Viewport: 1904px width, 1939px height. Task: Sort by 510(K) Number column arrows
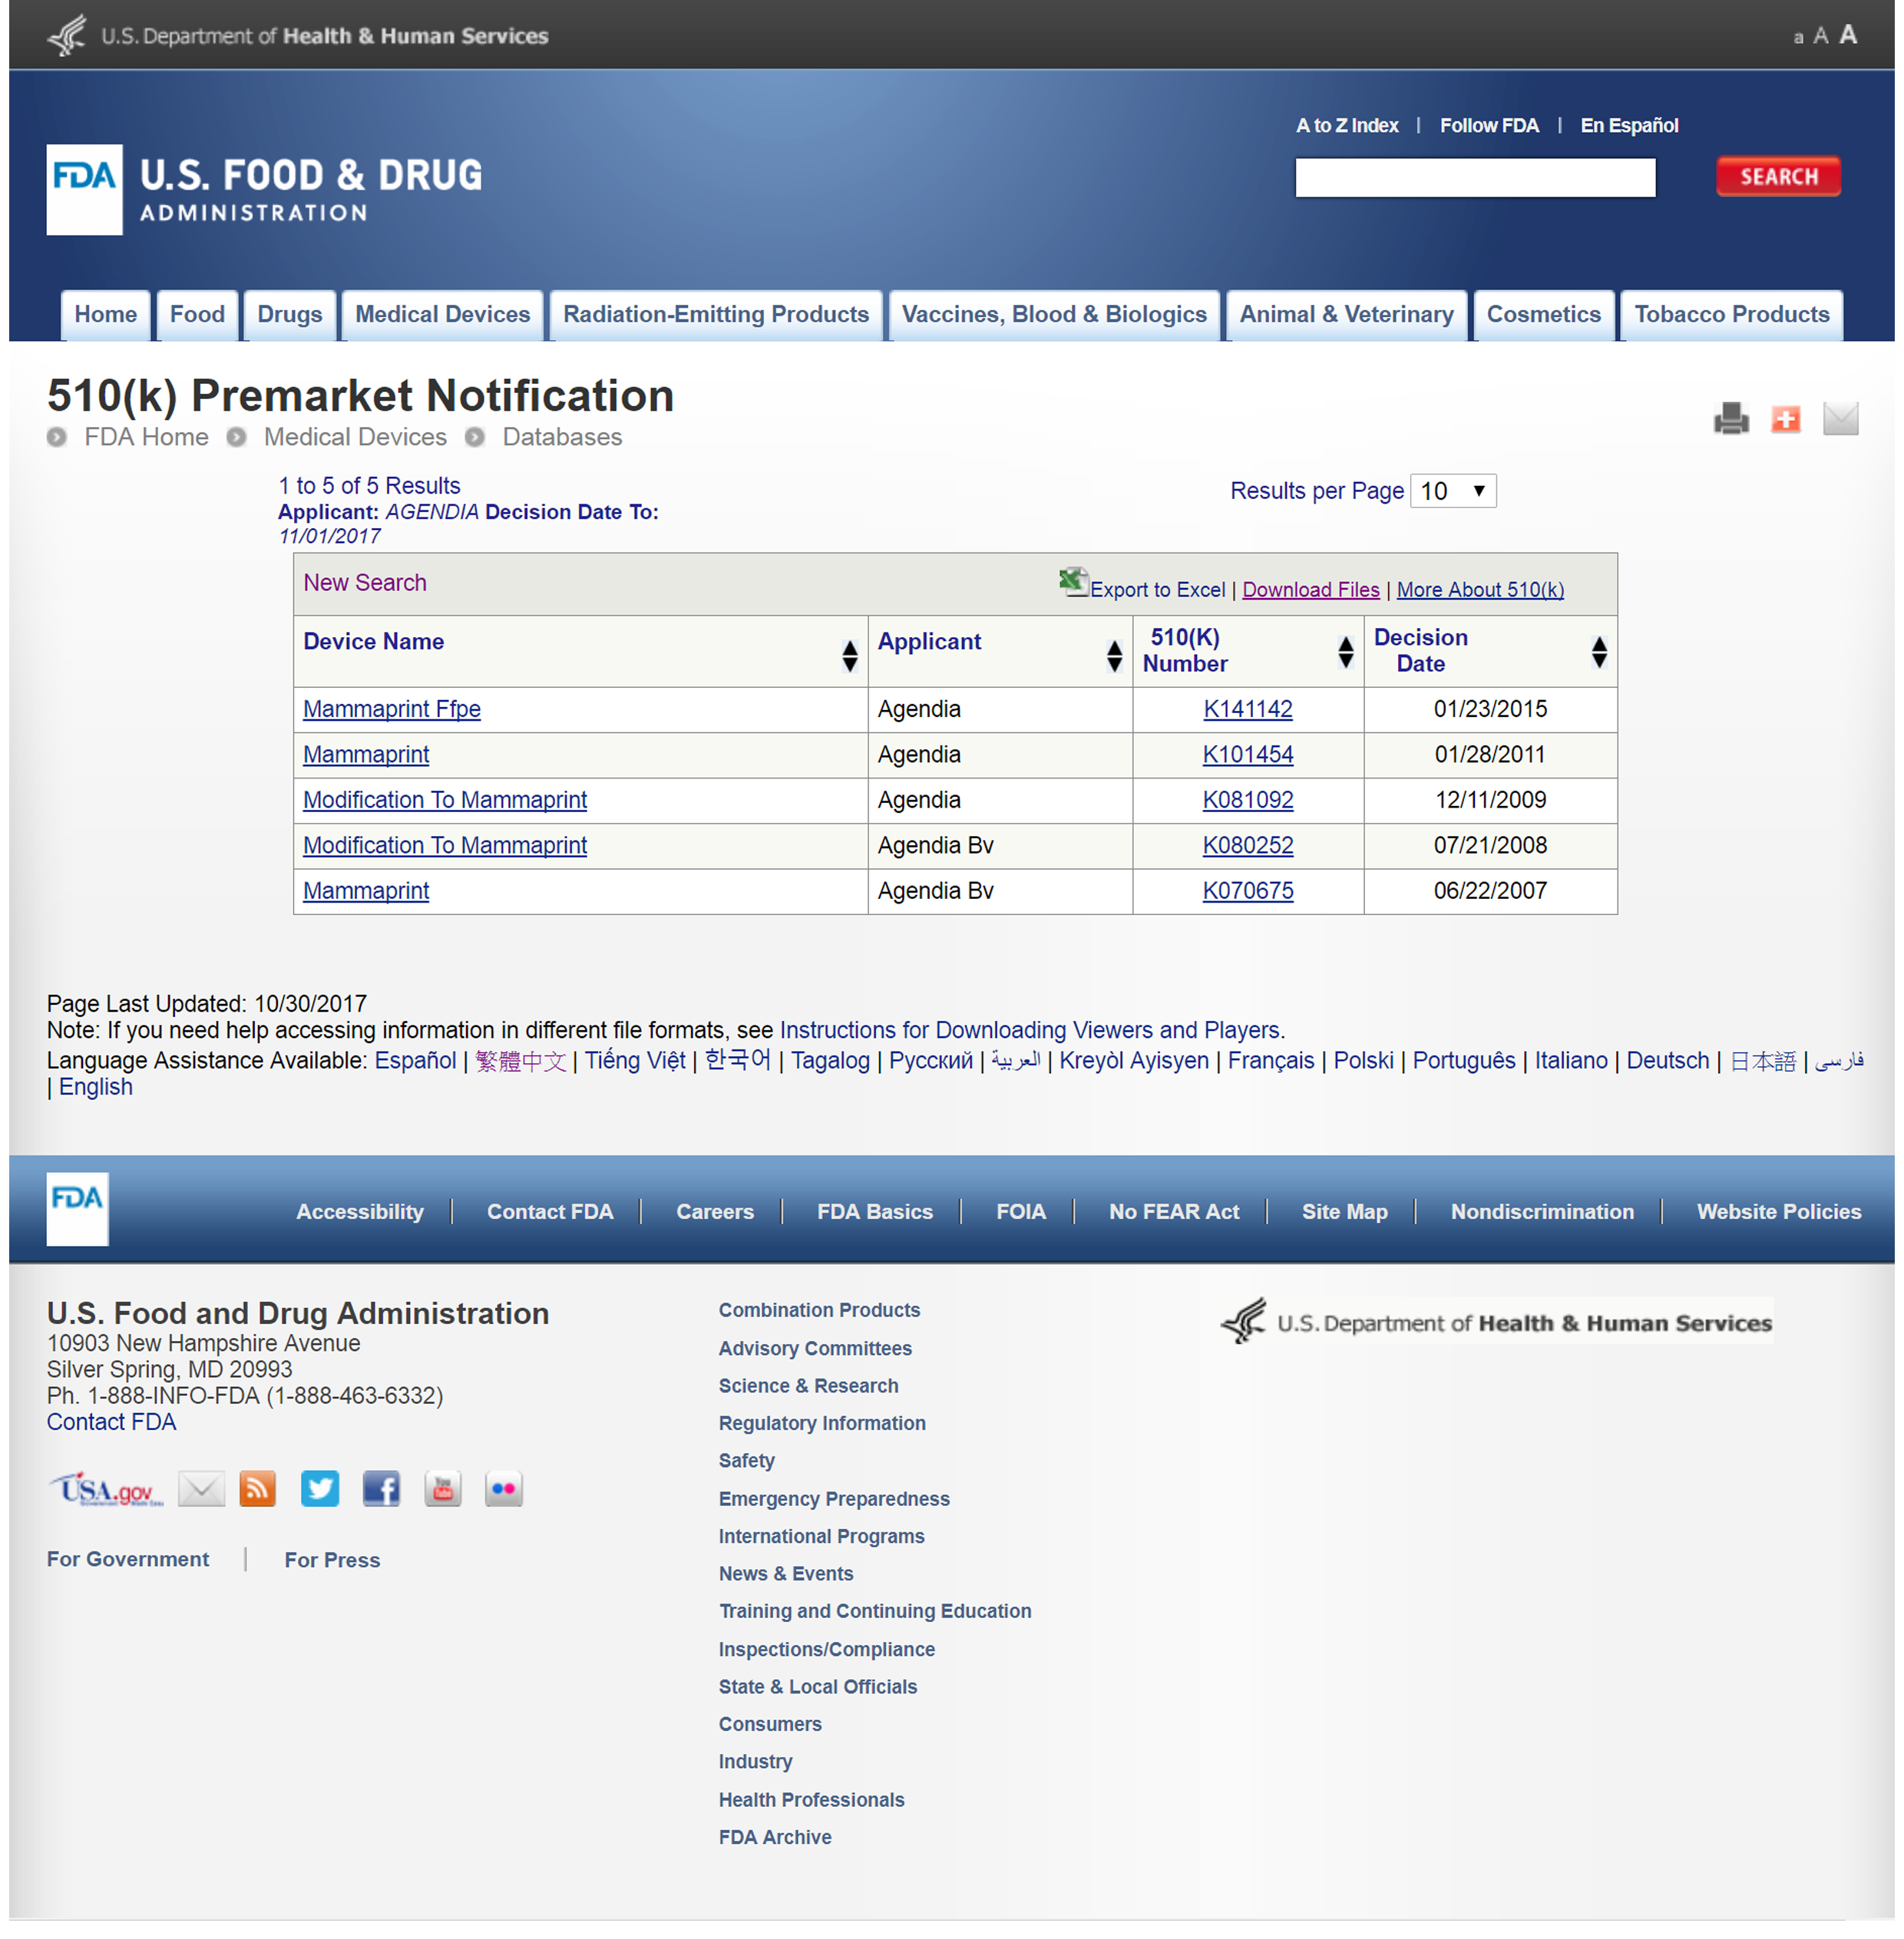1345,652
